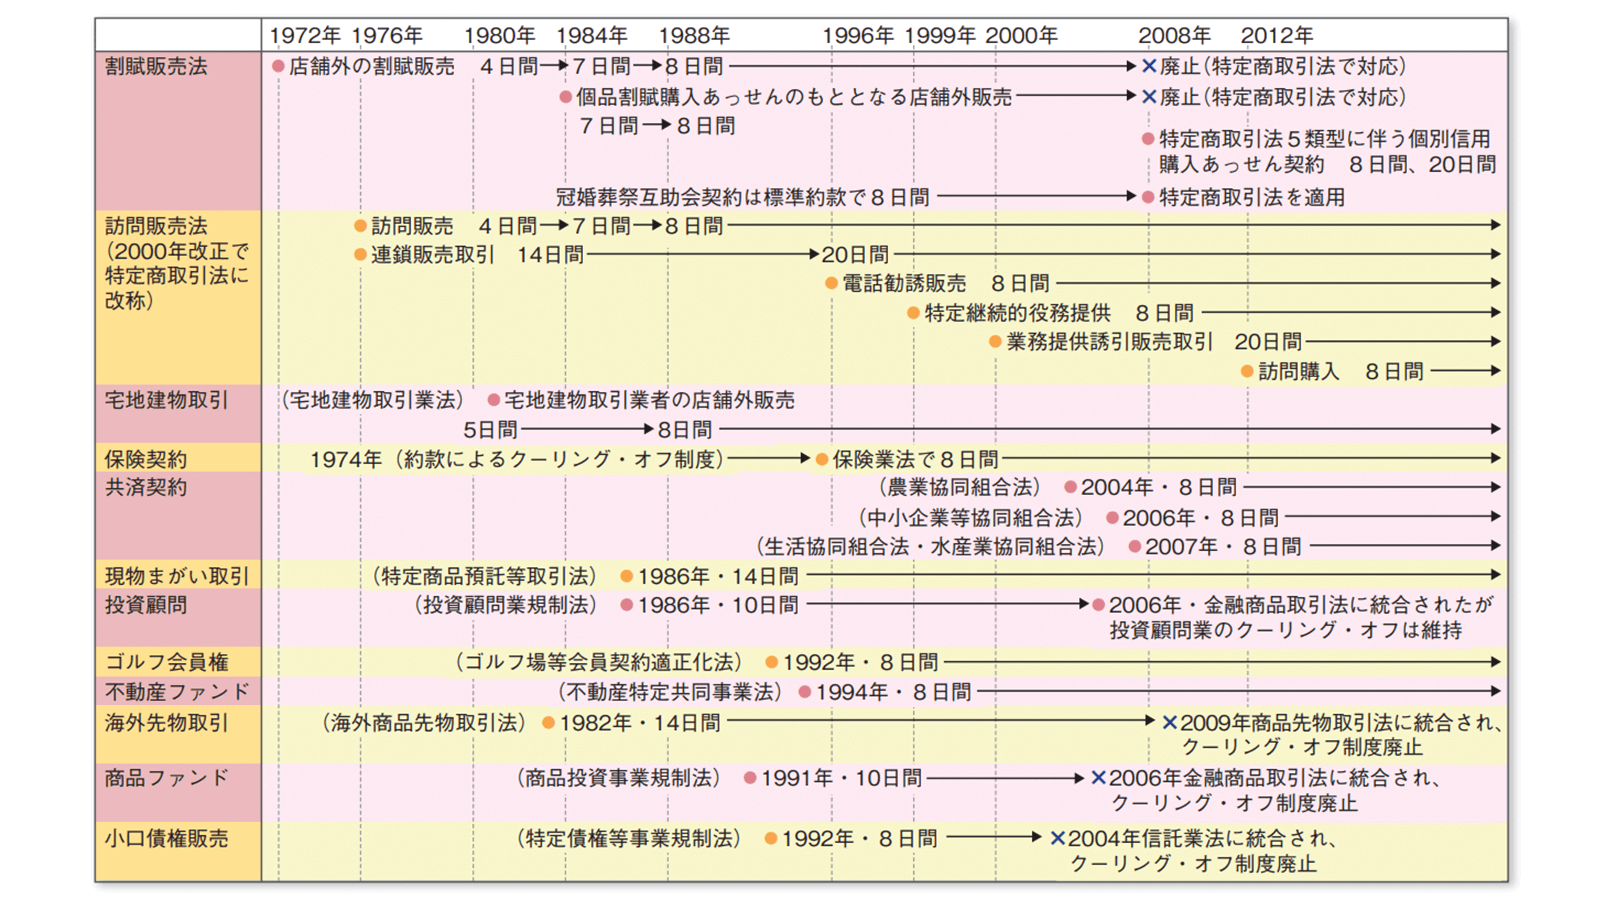Screen dimensions: 1600x900
Task: Click (海外商品先物取引法) law name
Action: 423,723
